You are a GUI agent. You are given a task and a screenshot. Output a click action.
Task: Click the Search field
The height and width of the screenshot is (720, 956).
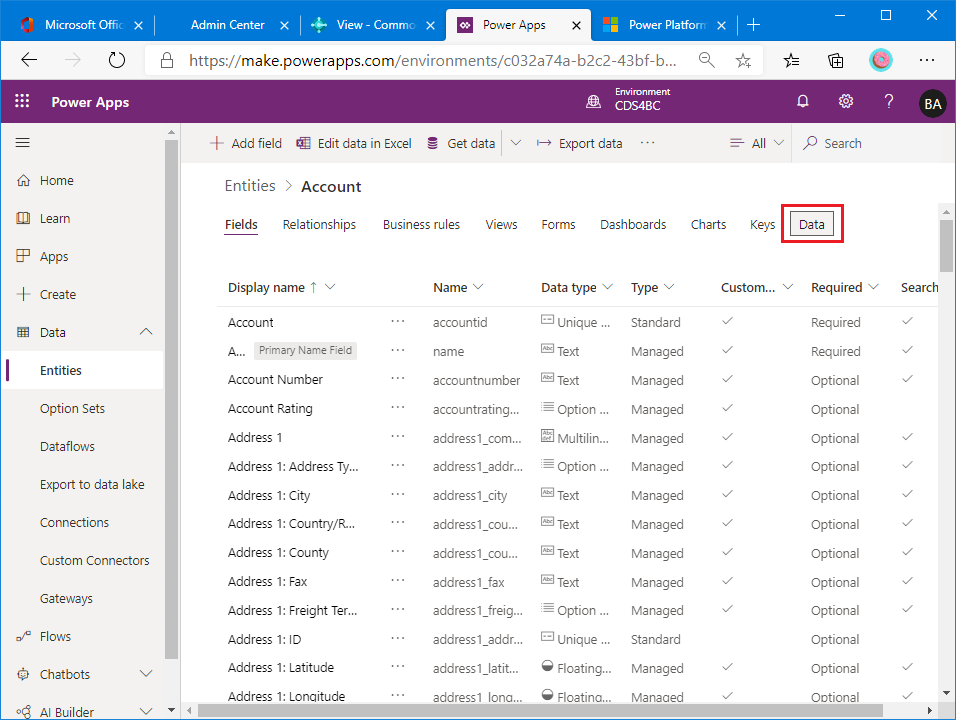click(873, 143)
